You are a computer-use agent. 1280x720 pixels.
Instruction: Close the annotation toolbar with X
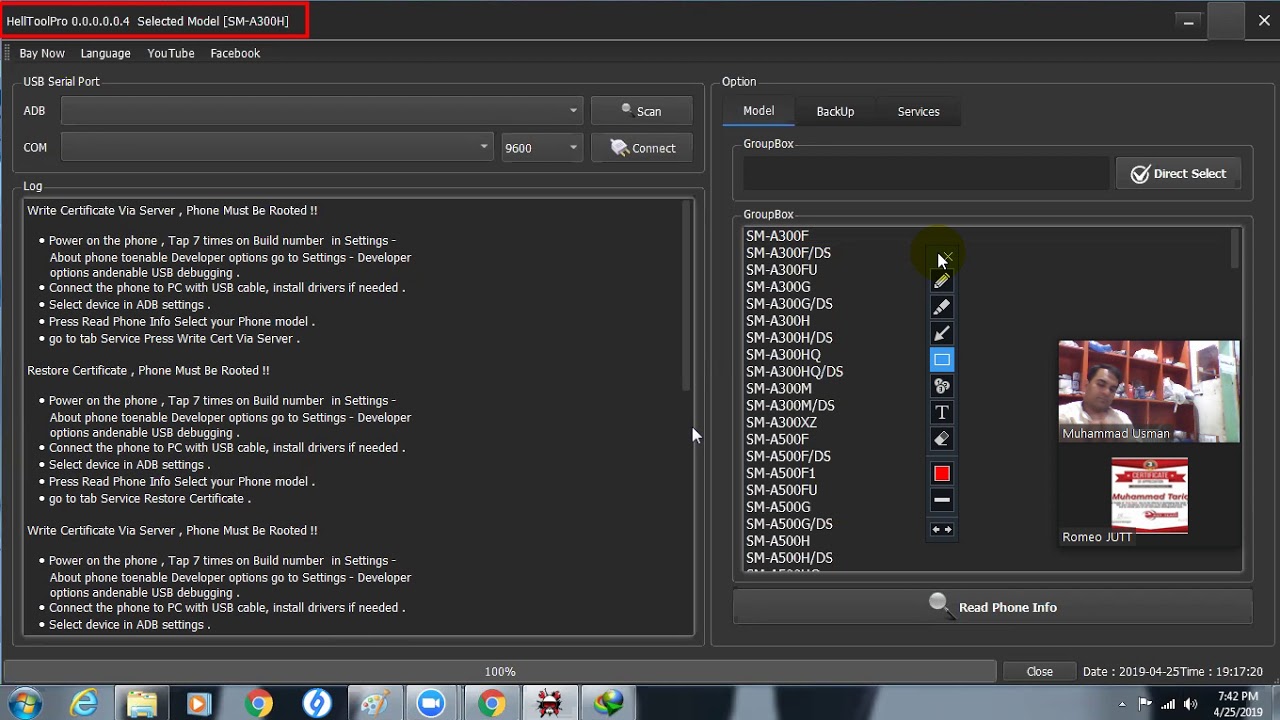(946, 257)
